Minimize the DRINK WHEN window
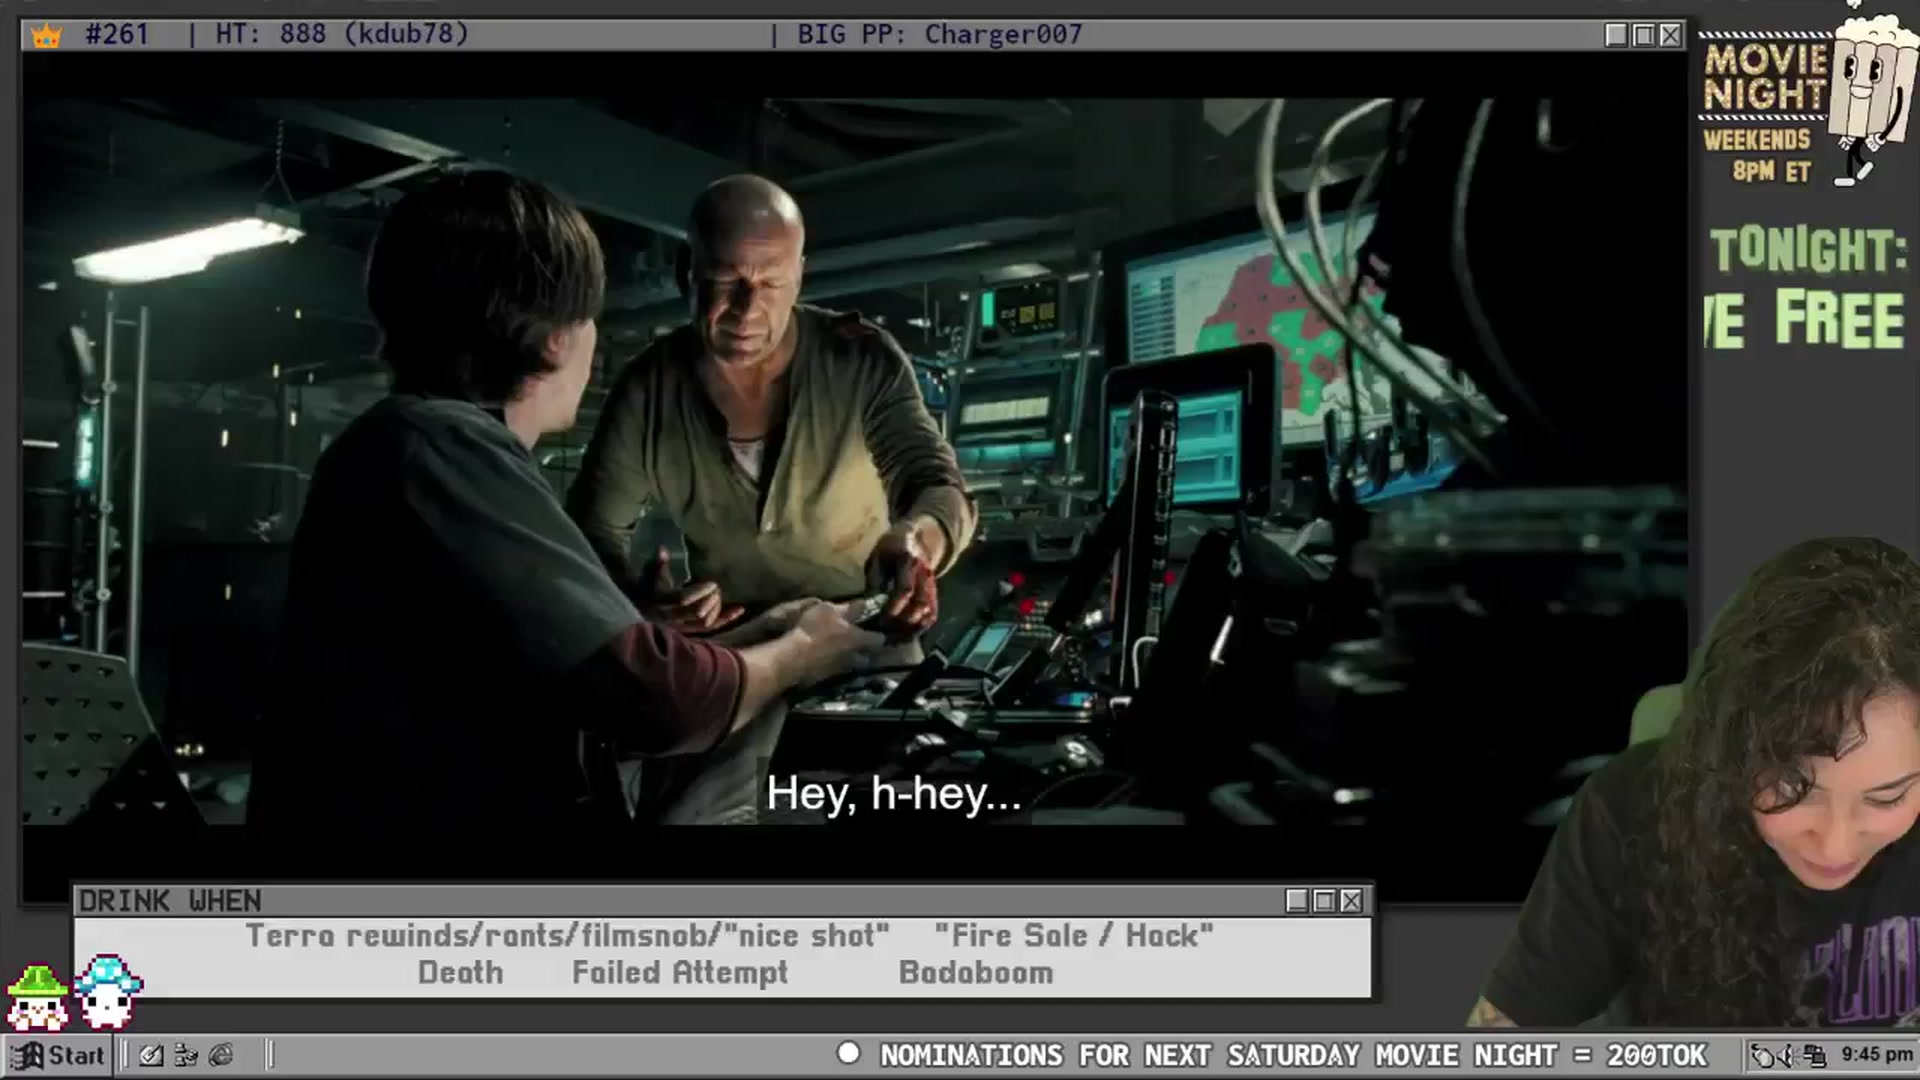The width and height of the screenshot is (1920, 1080). pos(1297,901)
